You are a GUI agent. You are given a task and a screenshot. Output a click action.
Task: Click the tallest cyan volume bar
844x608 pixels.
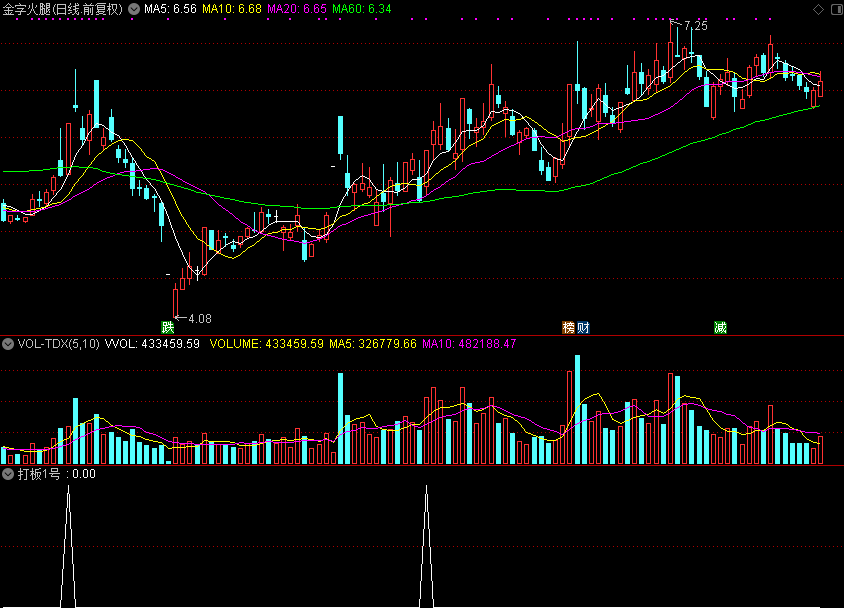pyautogui.click(x=578, y=409)
